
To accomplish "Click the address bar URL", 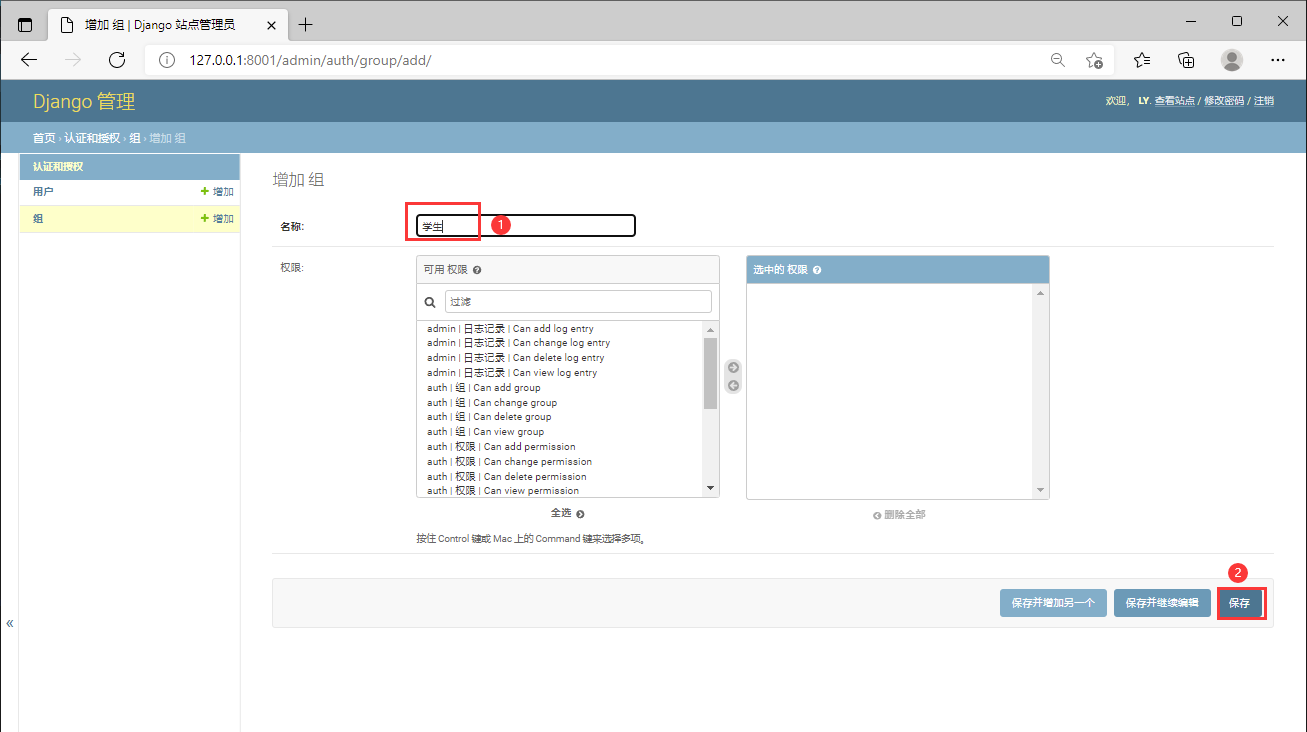I will pos(310,60).
